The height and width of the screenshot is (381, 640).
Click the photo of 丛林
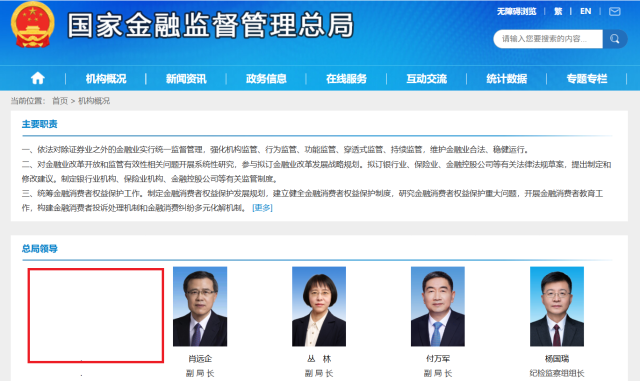[319, 306]
